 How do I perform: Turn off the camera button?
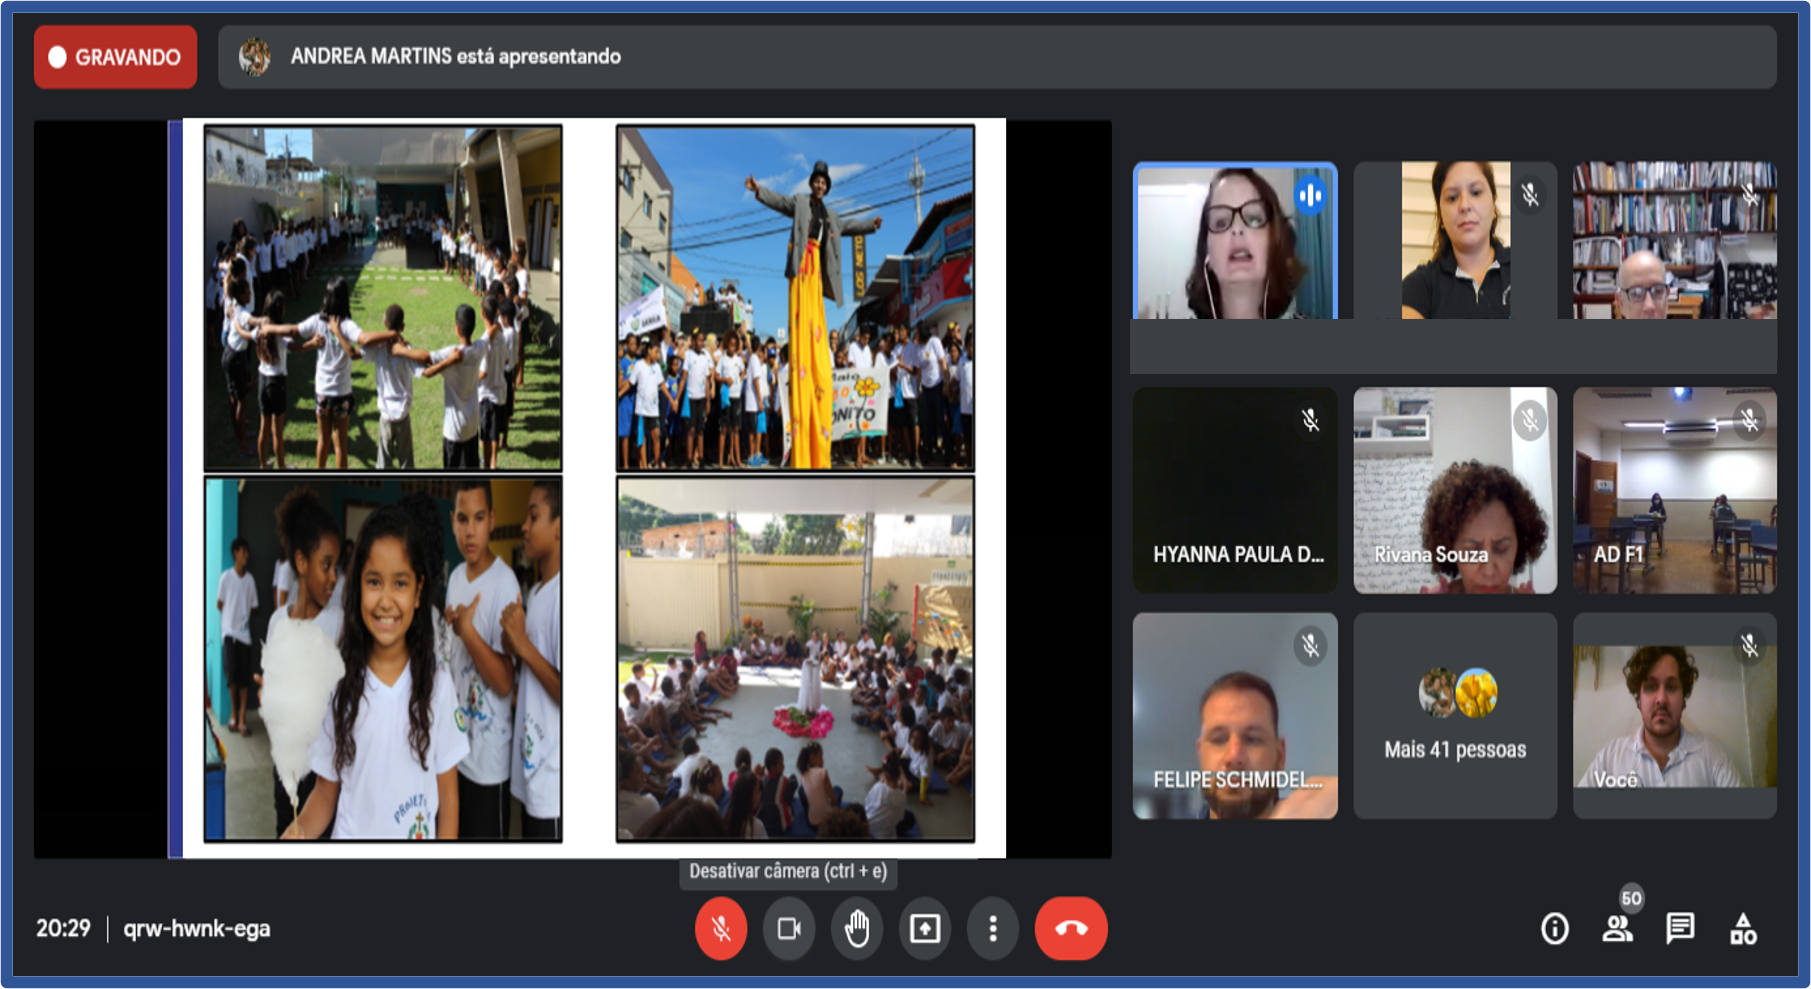(788, 929)
